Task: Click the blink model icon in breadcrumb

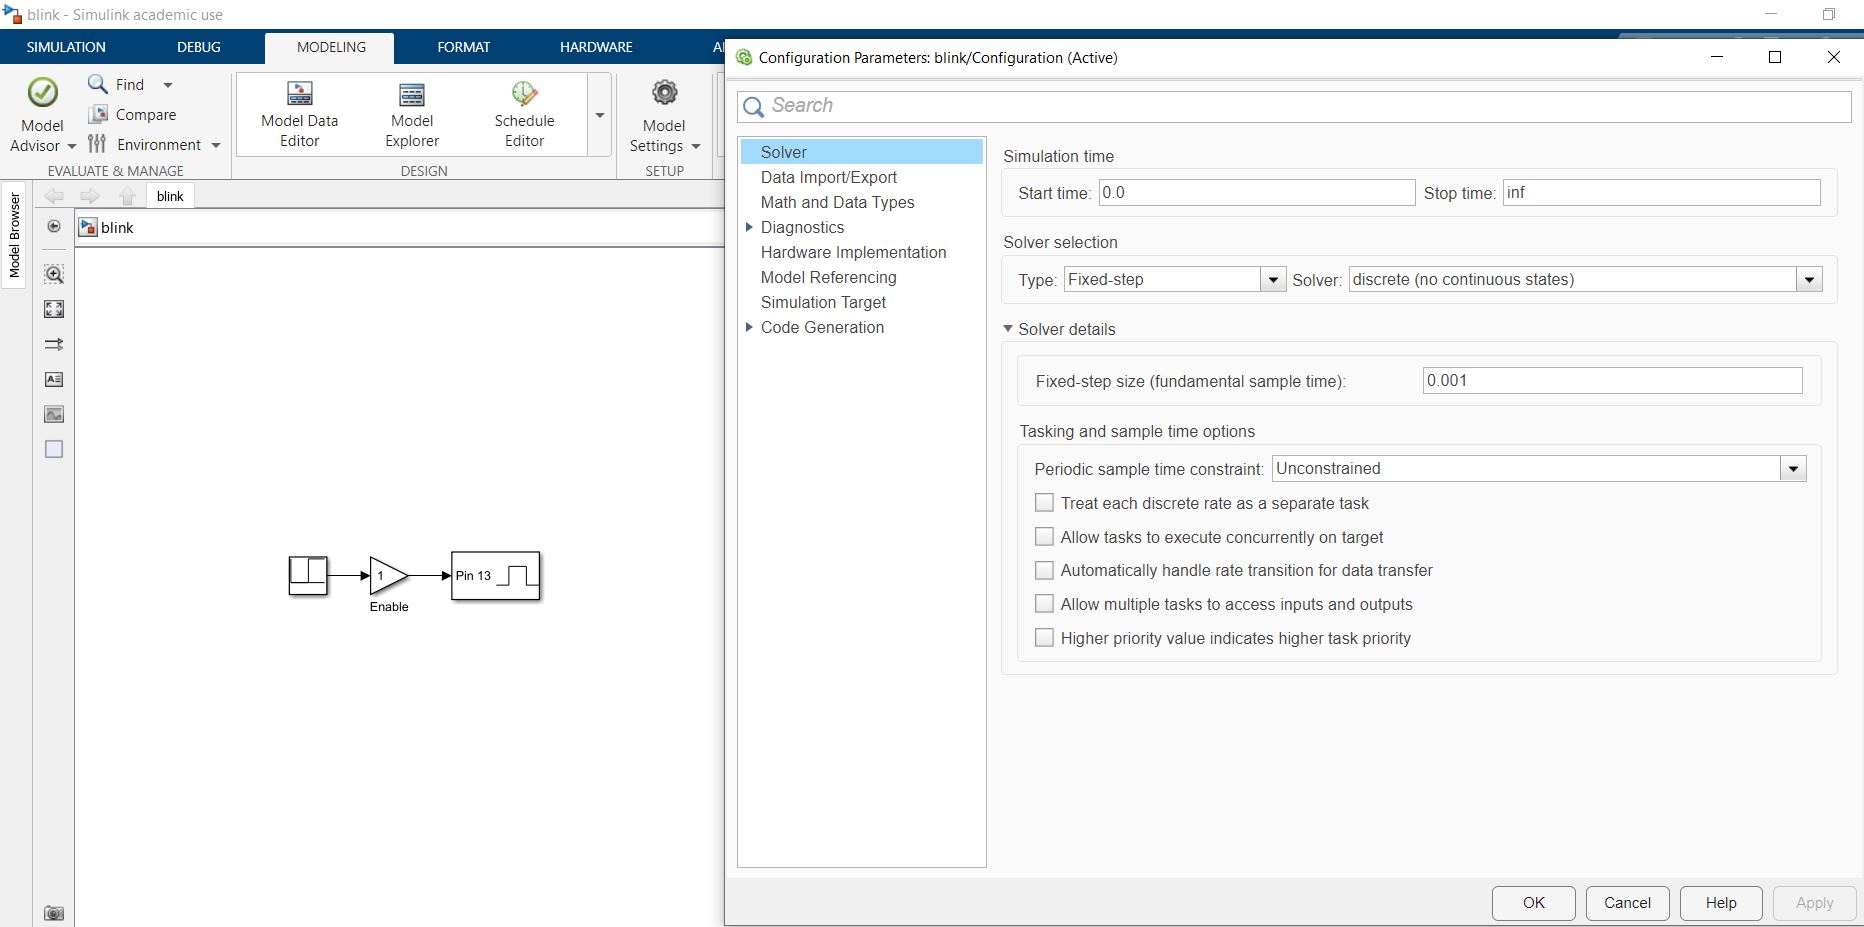Action: (88, 227)
